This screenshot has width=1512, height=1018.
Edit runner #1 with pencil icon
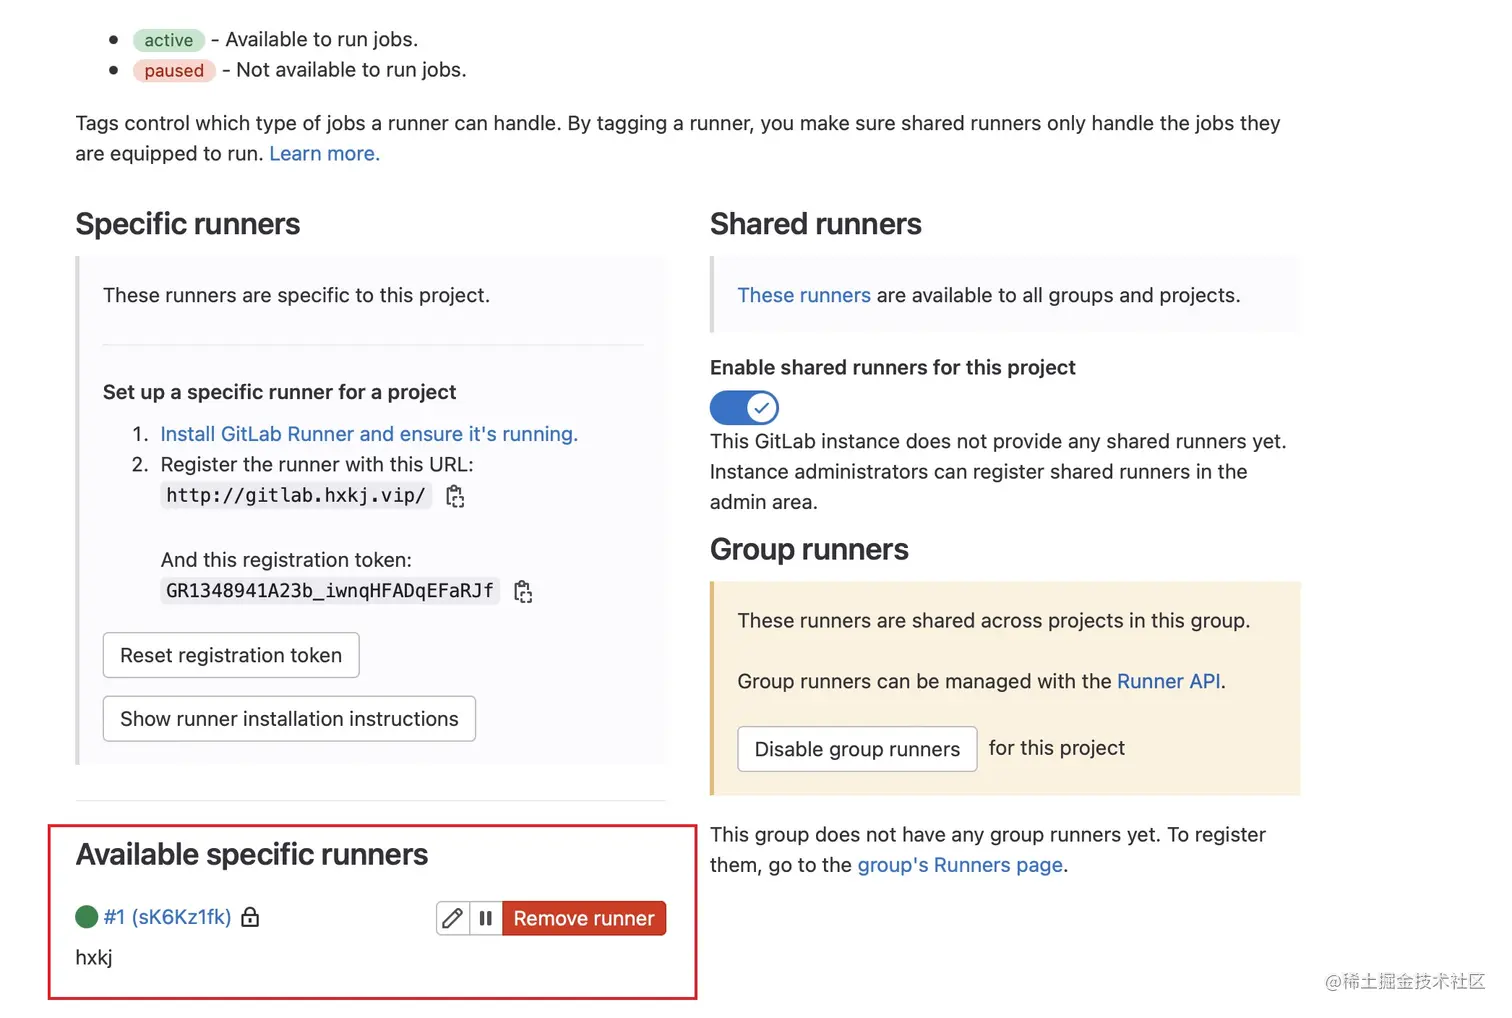pyautogui.click(x=453, y=918)
